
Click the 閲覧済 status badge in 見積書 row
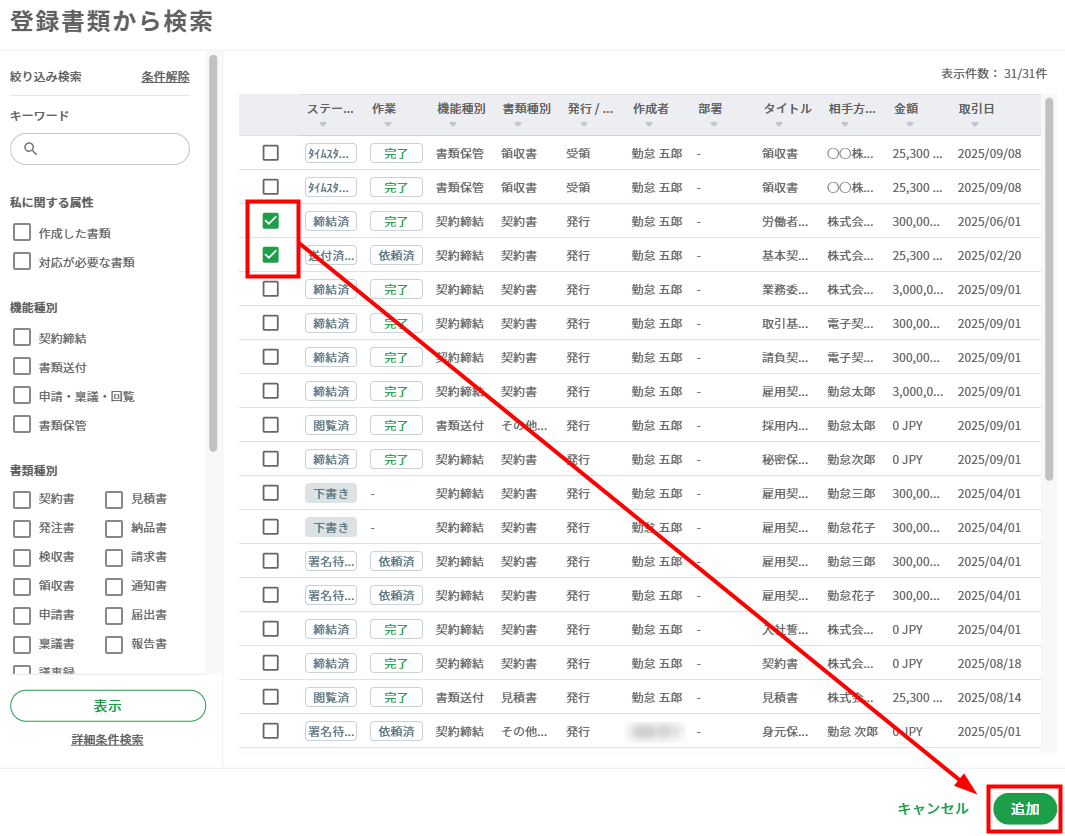331,697
